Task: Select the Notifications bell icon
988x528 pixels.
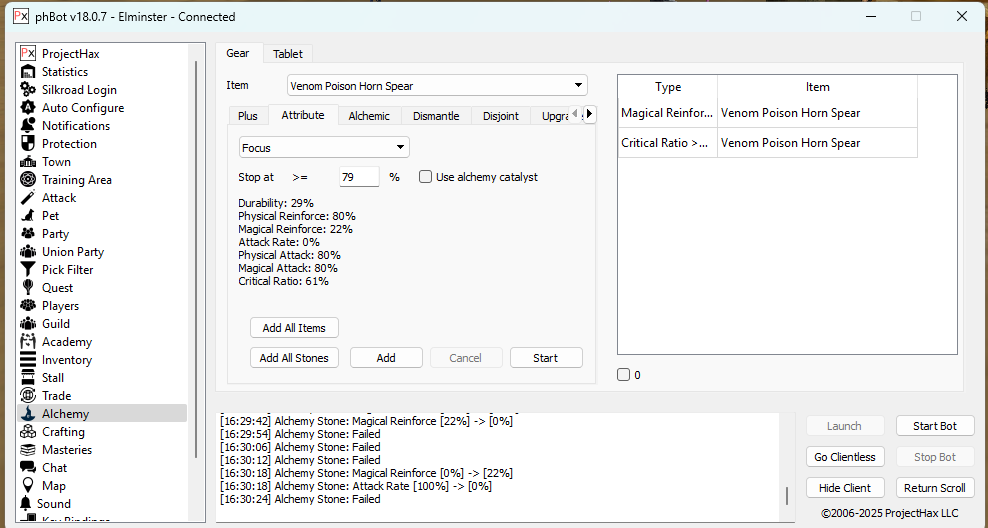Action: pos(28,126)
